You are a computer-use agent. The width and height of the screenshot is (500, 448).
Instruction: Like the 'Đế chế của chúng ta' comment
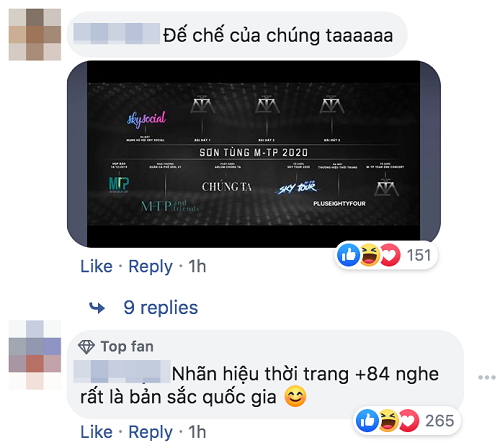coord(96,266)
